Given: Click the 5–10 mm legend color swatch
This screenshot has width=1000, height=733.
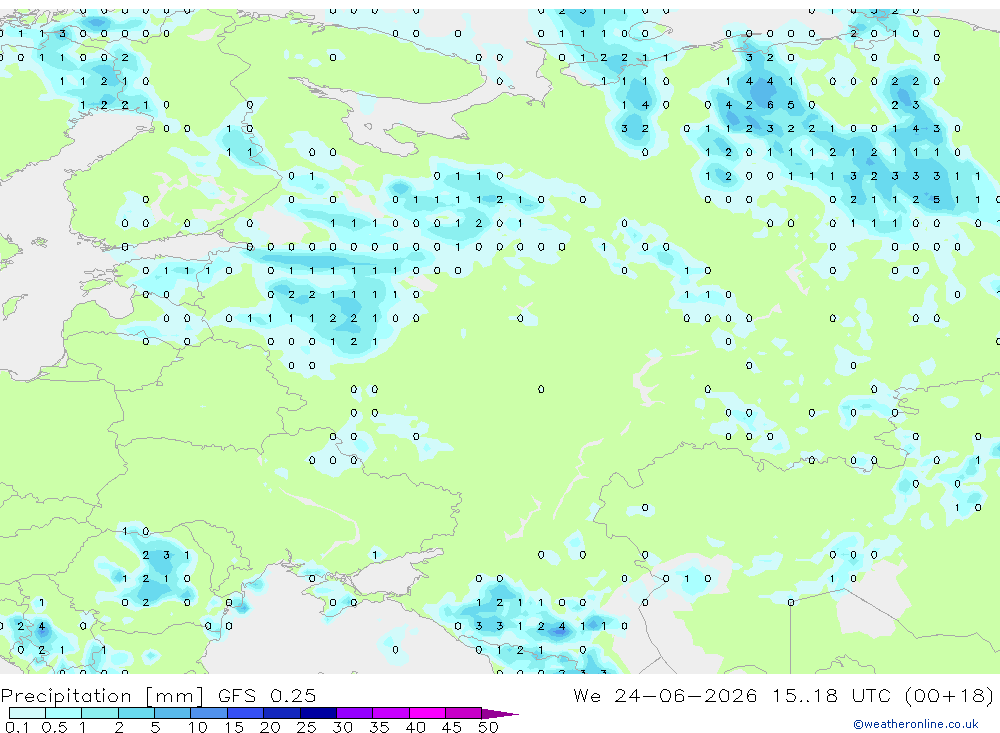Looking at the screenshot, I should (x=173, y=713).
